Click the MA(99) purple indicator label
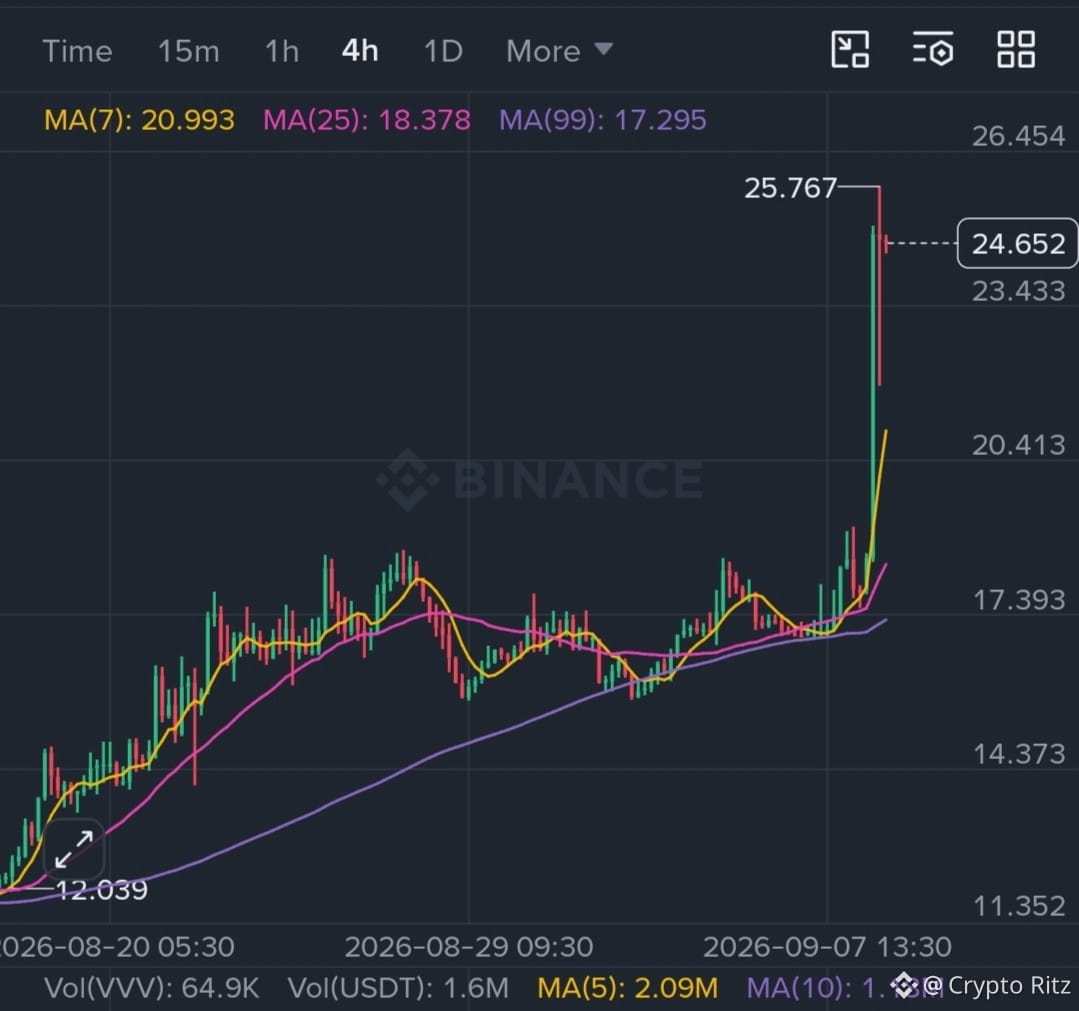 pos(603,120)
